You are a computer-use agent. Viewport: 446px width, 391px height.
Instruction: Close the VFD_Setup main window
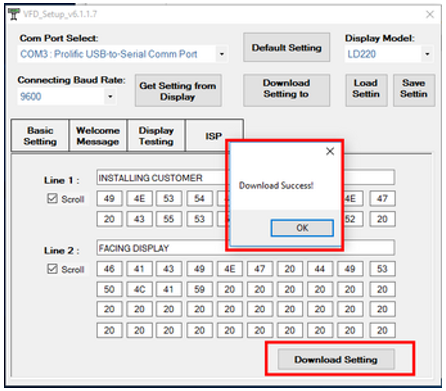[x=430, y=14]
